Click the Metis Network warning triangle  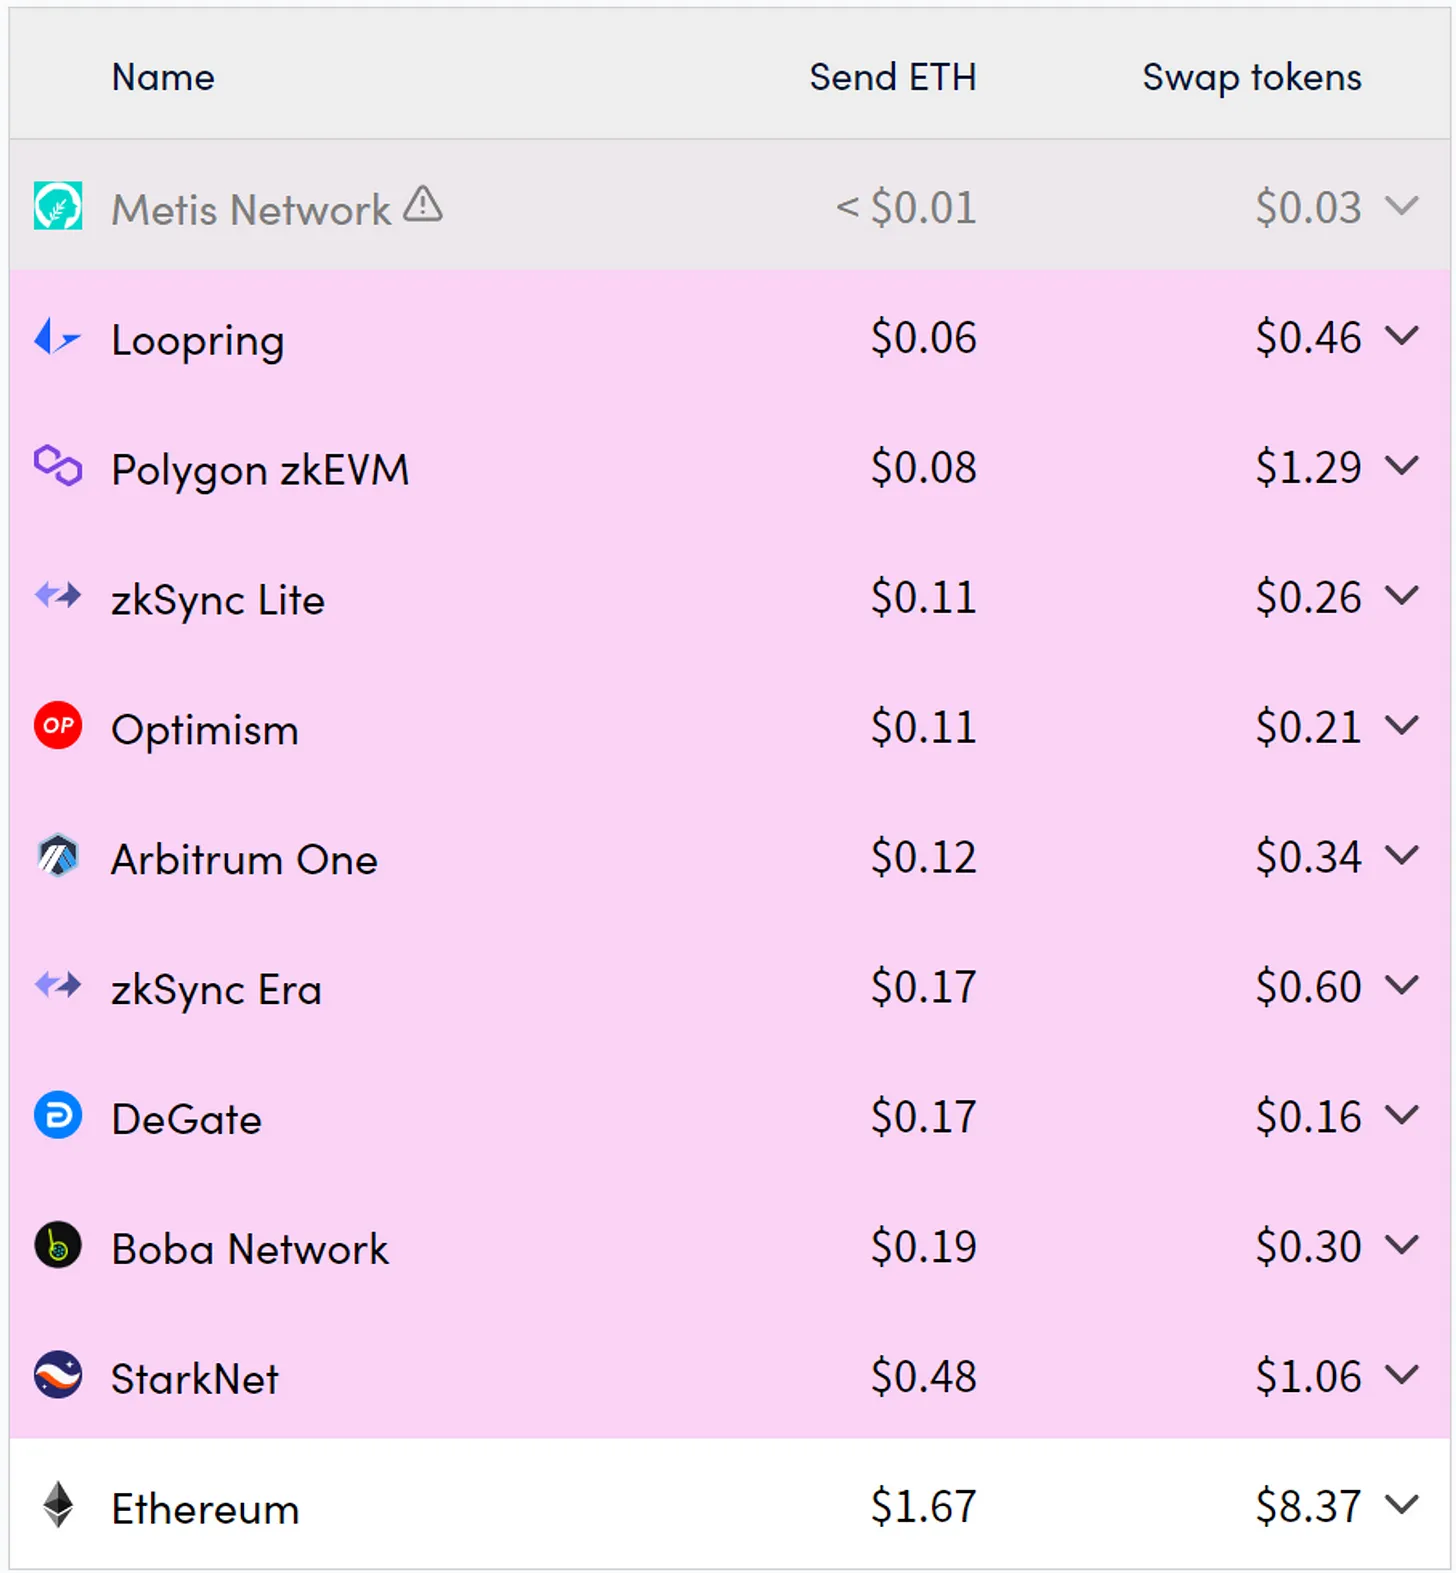[x=423, y=204]
